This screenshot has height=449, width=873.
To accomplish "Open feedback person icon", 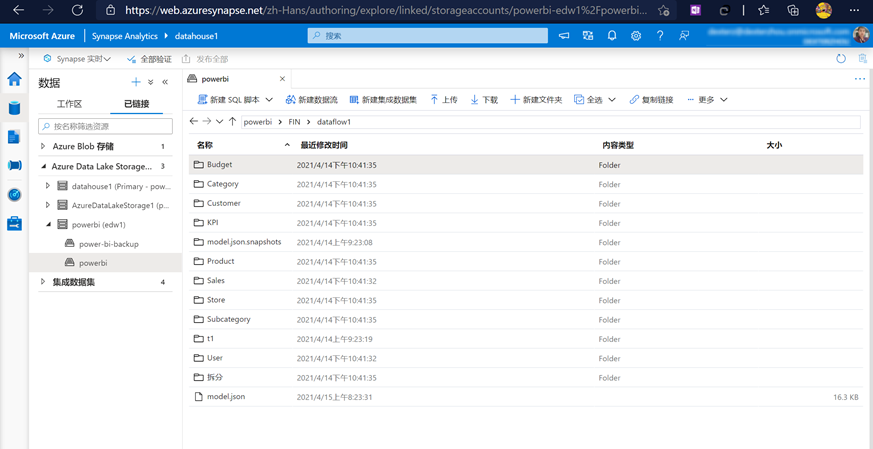I will (684, 36).
